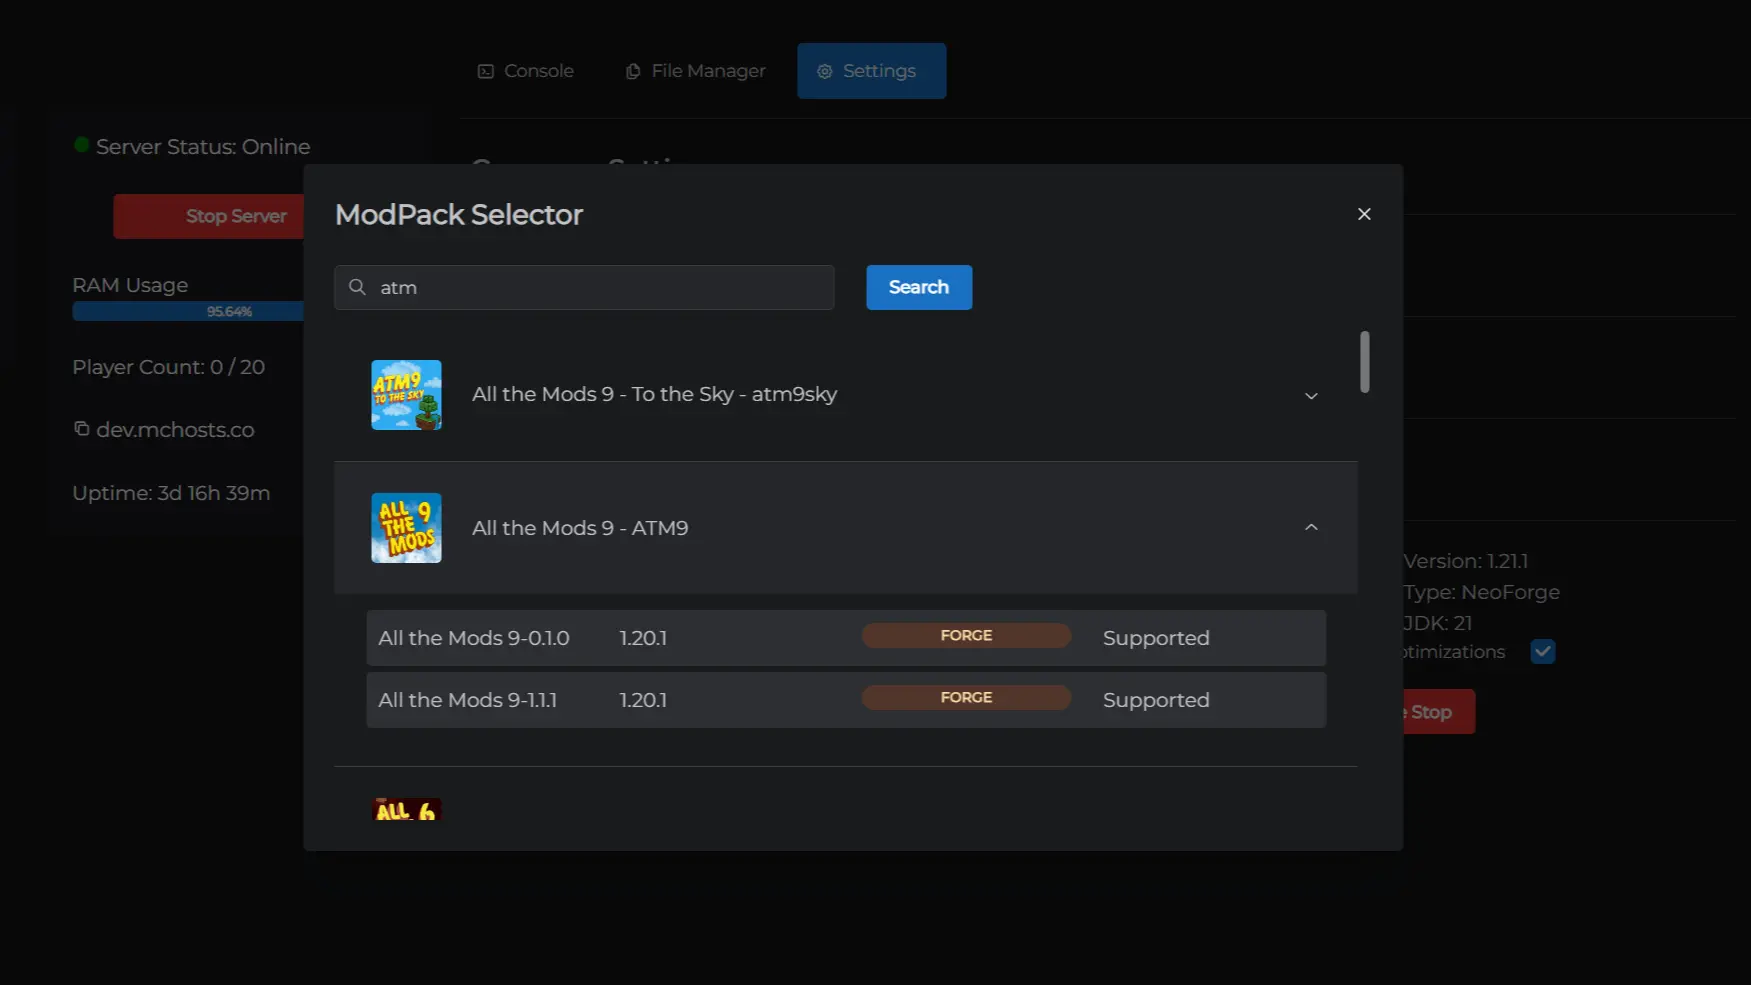Select the All the Mods 6 pack thumbnail
1751x985 pixels.
406,810
